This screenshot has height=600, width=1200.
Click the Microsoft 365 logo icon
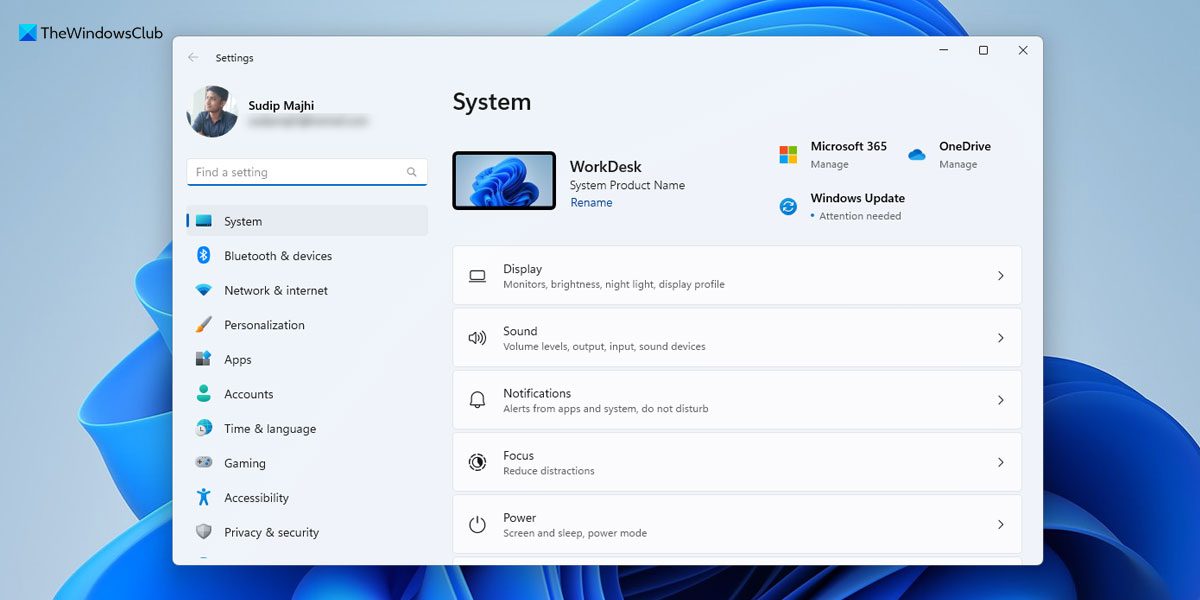click(x=789, y=155)
